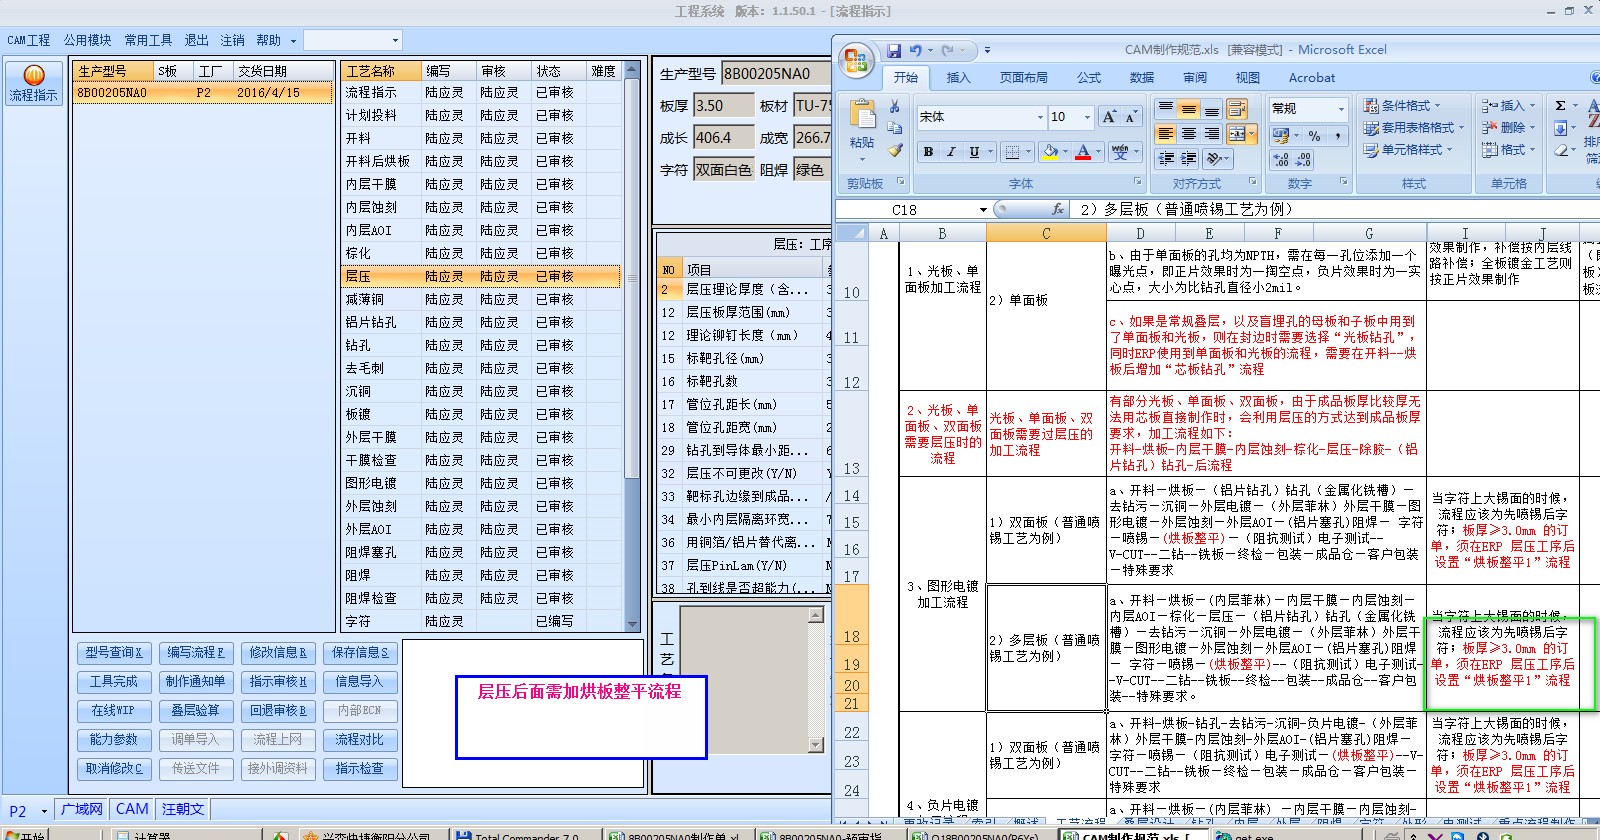1600x840 pixels.
Task: Save the workbook from Excel quick access toolbar
Action: tap(894, 50)
